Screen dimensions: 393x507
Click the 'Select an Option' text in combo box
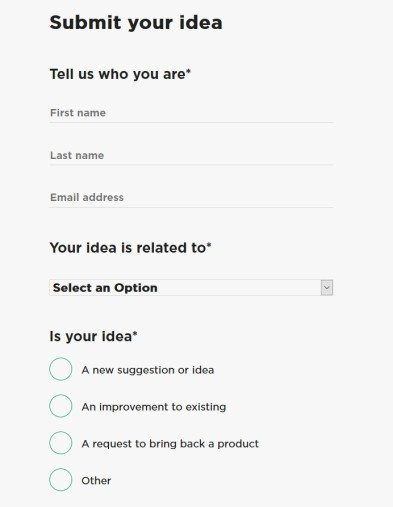pyautogui.click(x=105, y=288)
